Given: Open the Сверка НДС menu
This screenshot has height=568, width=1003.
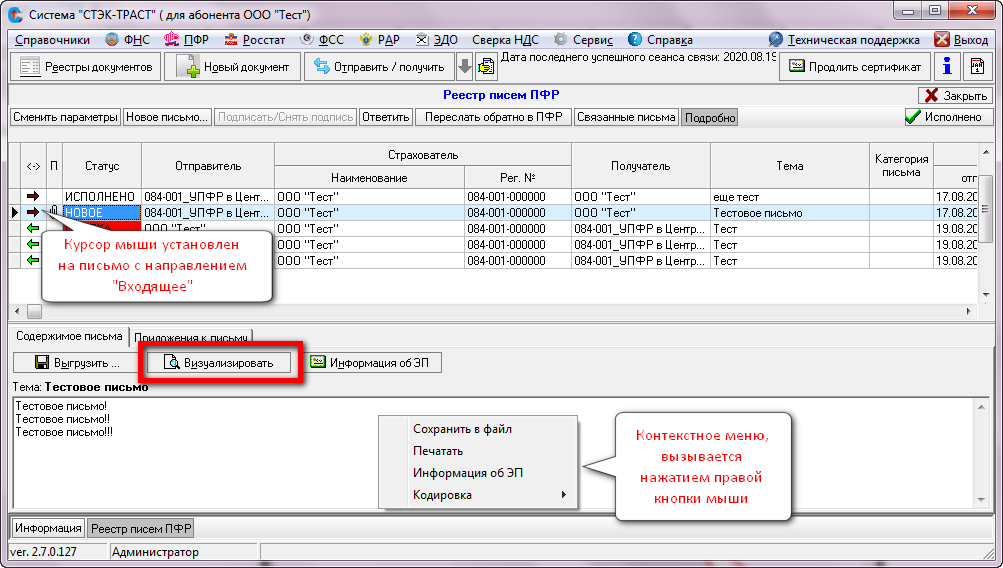Looking at the screenshot, I should 505,40.
